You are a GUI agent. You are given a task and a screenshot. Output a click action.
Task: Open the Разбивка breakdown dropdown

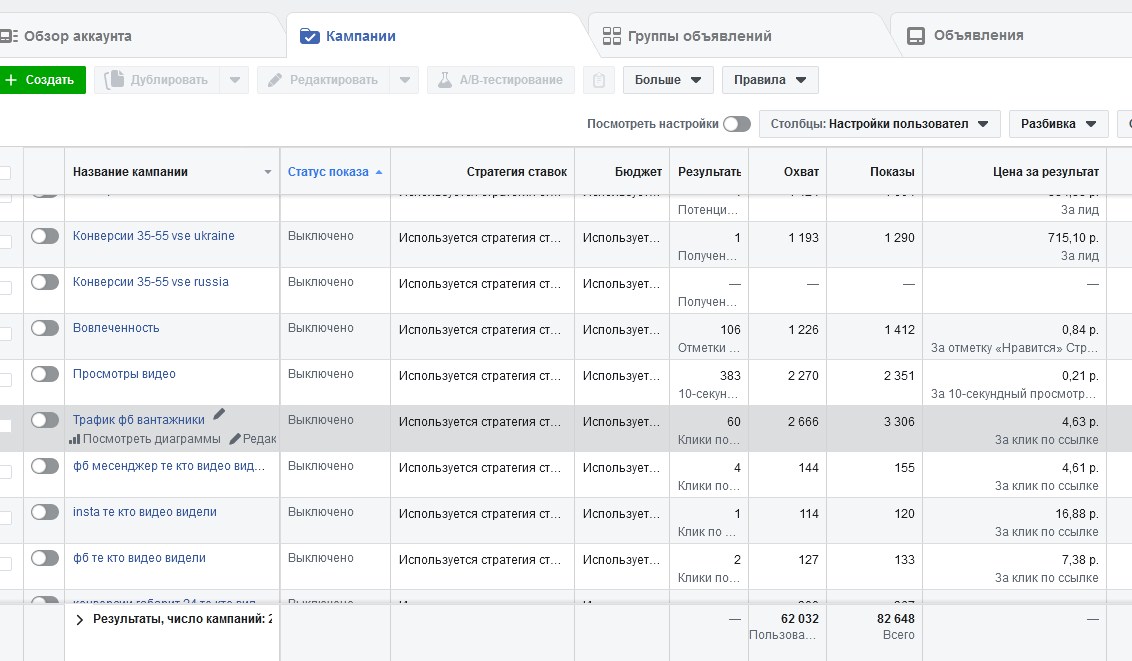[x=1058, y=124]
